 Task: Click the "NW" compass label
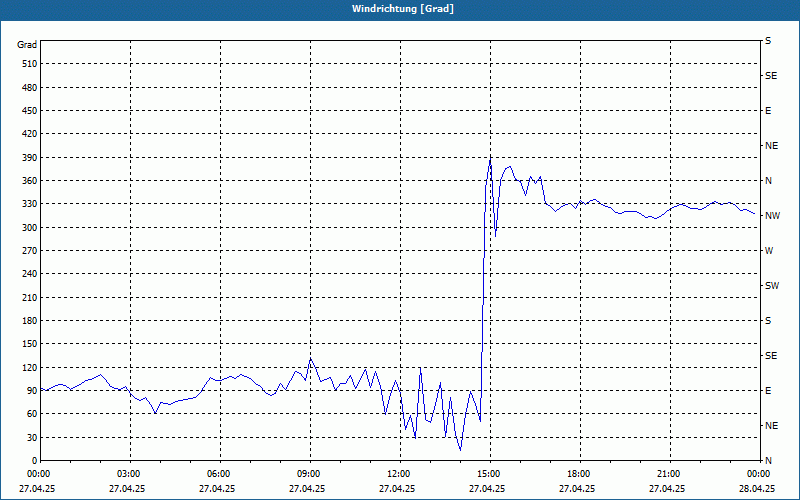pyautogui.click(x=772, y=216)
